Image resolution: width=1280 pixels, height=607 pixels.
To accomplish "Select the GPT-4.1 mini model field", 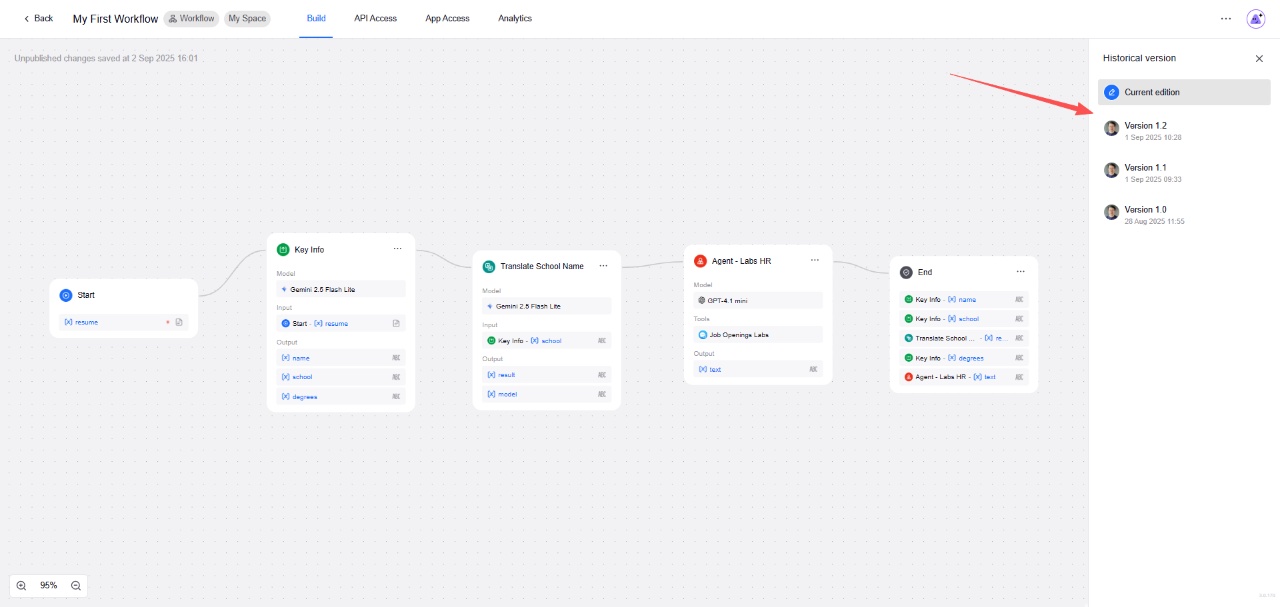I will [758, 300].
